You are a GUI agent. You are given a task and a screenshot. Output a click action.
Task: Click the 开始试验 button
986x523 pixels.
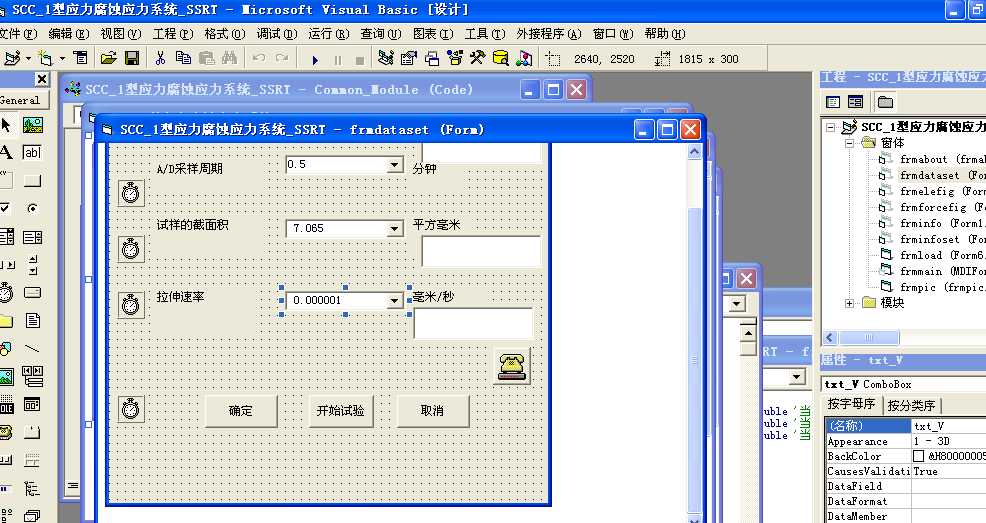(x=340, y=411)
